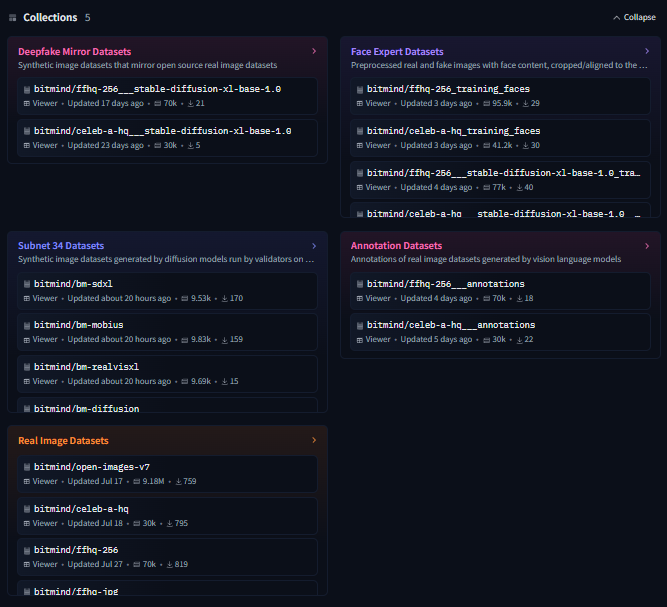This screenshot has height=607, width=667.
Task: Click 'Updated 23 days ago' text
Action: tap(105, 145)
